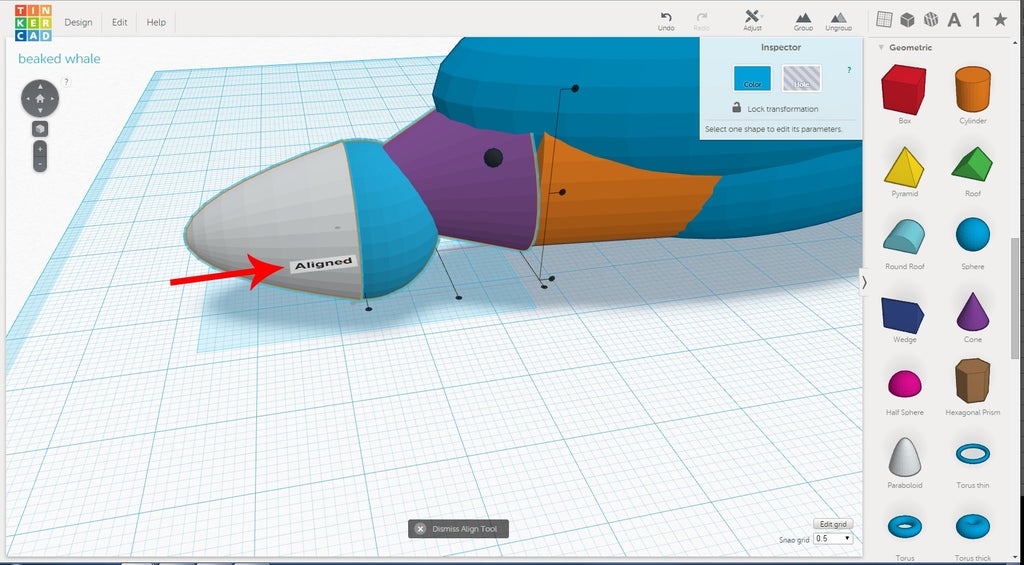This screenshot has height=565, width=1024.
Task: Rotate view right with orbit arrow
Action: (53, 99)
